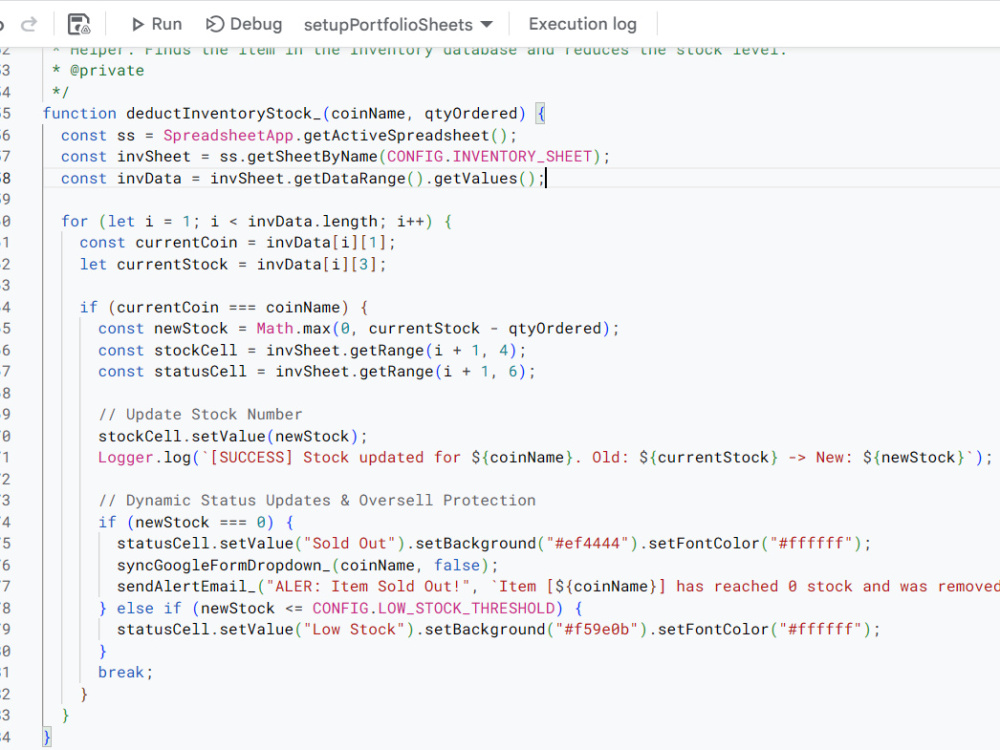Click the SpreadsheetApp identifier in the code
The image size is (1000, 750).
[228, 135]
